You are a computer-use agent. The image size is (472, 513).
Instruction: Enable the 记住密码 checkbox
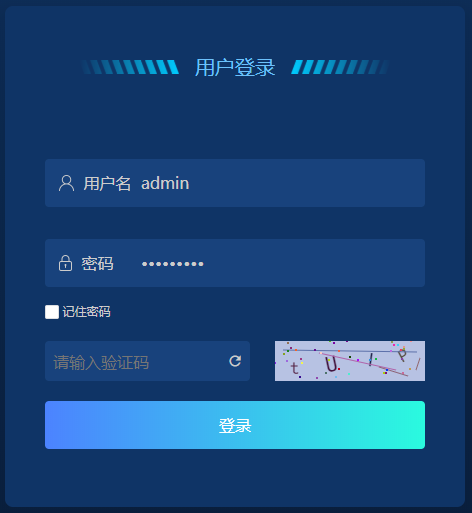point(52,312)
